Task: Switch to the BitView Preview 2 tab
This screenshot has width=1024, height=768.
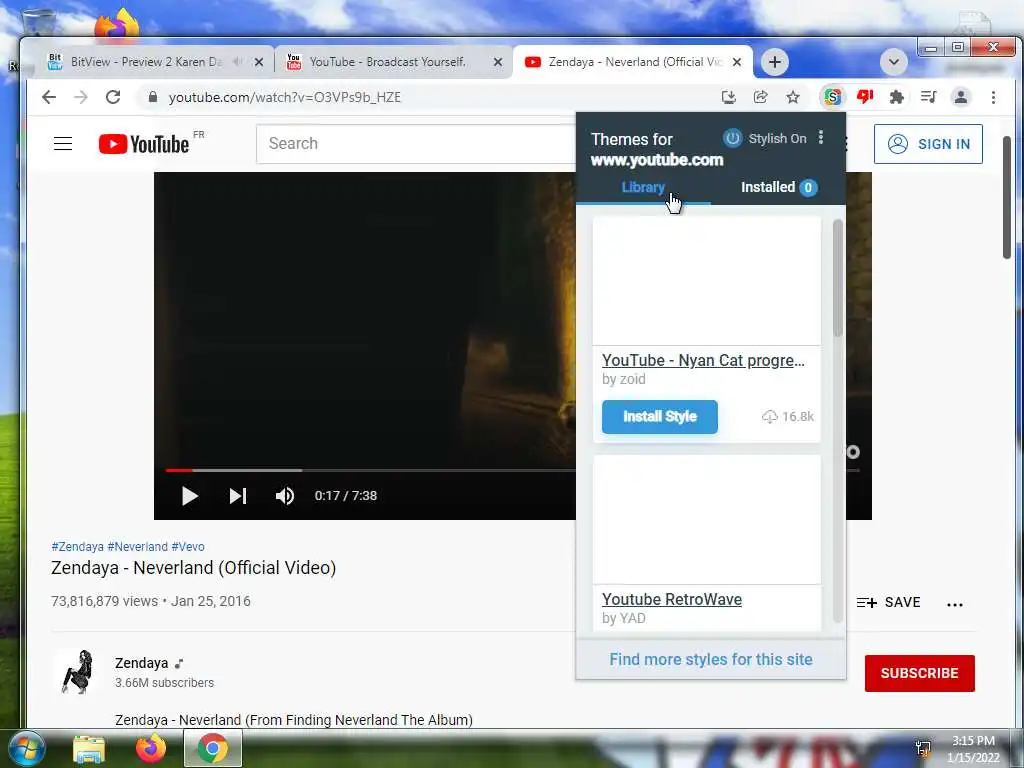Action: [x=145, y=61]
